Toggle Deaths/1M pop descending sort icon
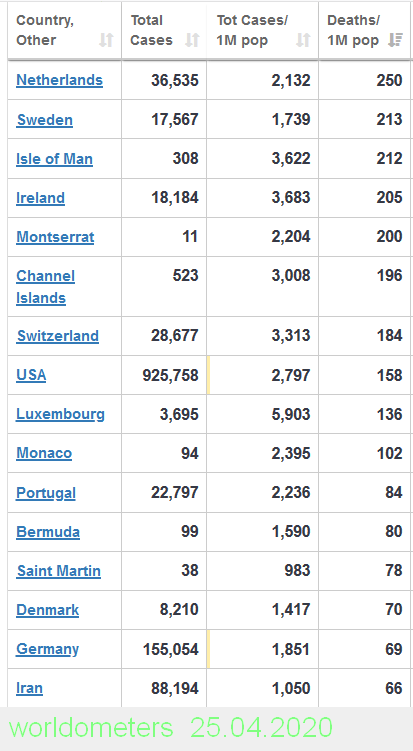 click(395, 40)
